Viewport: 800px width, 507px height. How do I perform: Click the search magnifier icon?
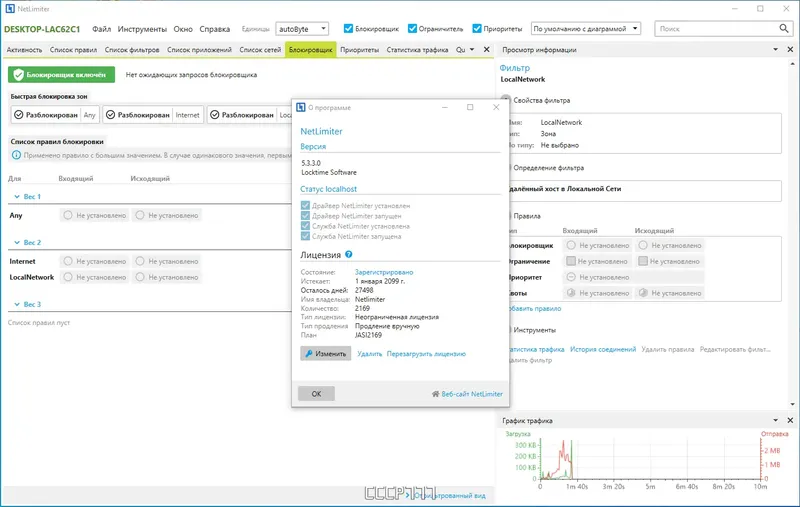784,29
